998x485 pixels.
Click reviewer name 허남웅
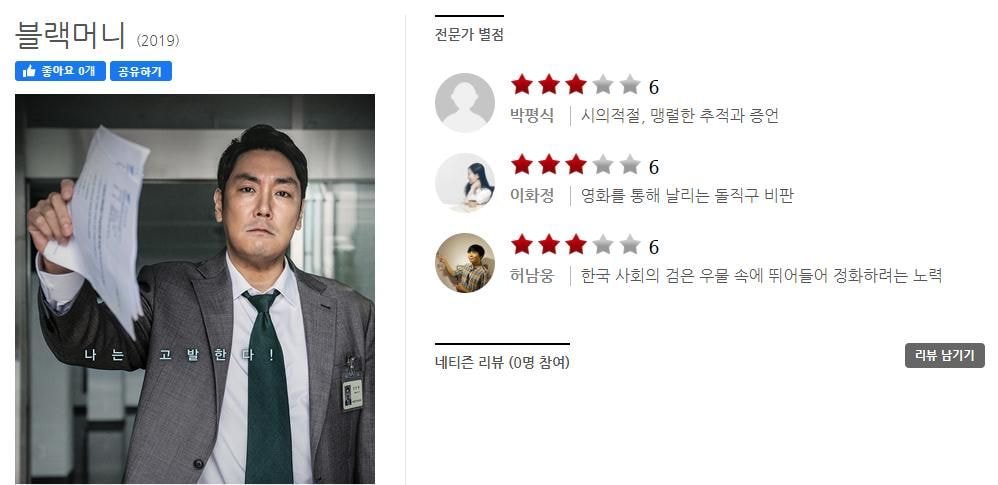(x=532, y=276)
